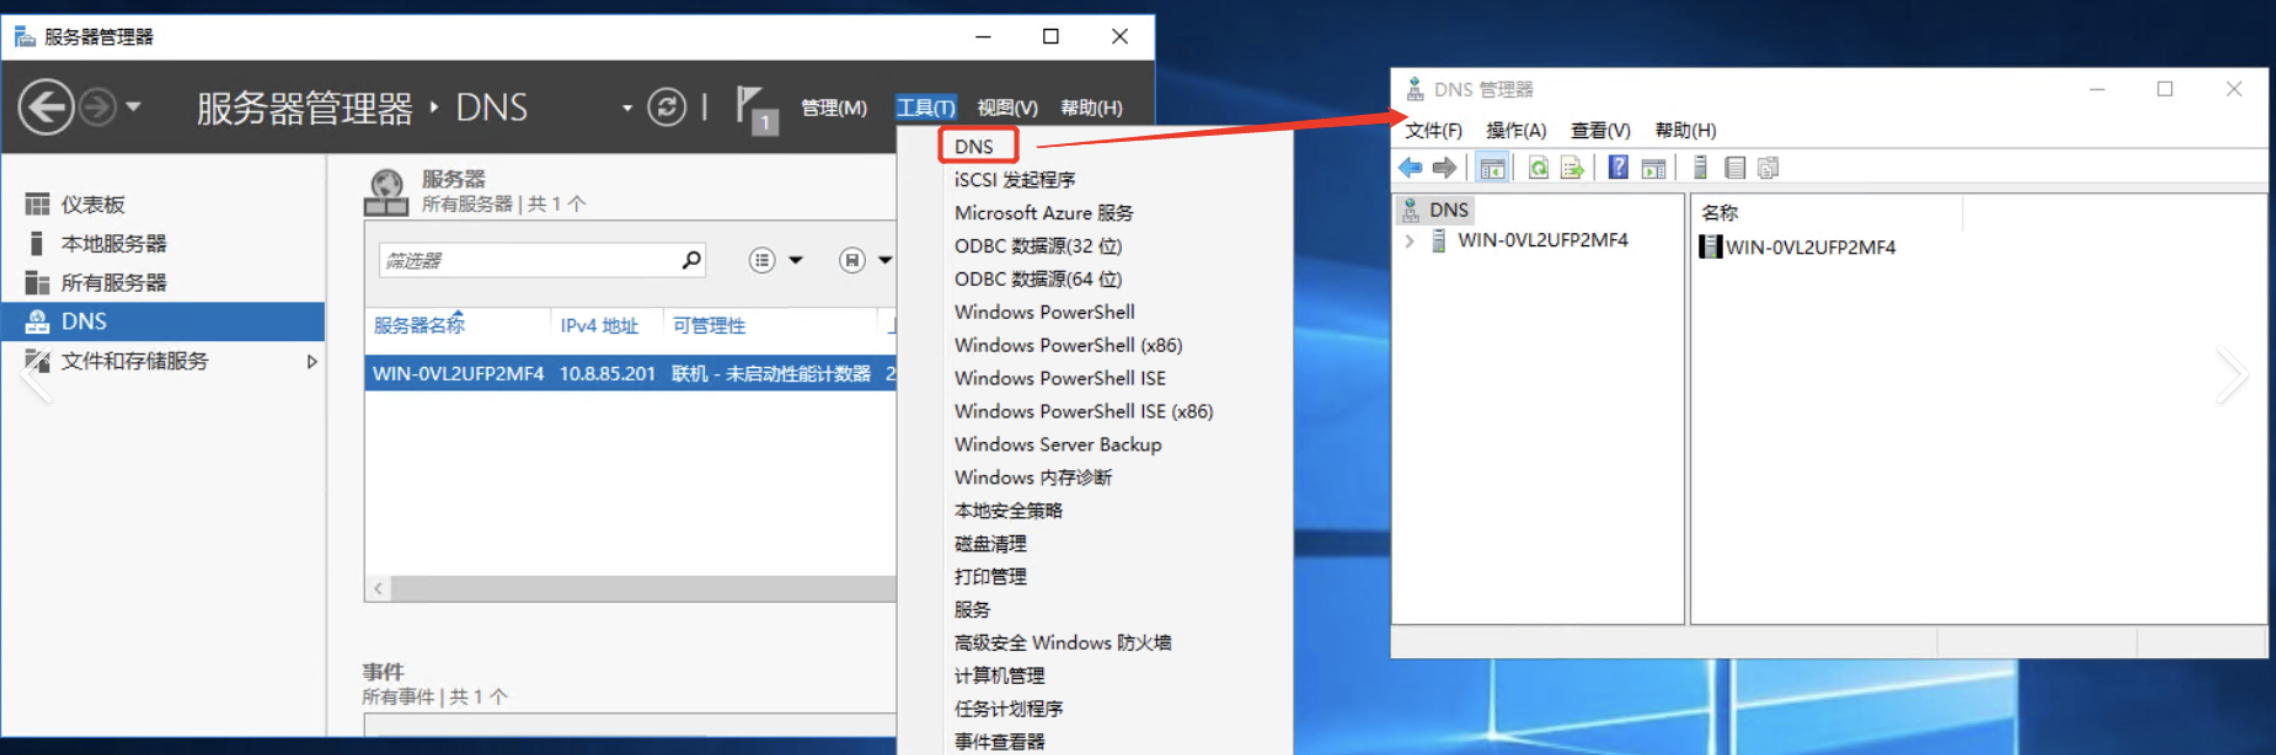The image size is (2276, 755).
Task: Click the lined-sheet icon in DNS Manager's toolbar
Action: [1735, 168]
